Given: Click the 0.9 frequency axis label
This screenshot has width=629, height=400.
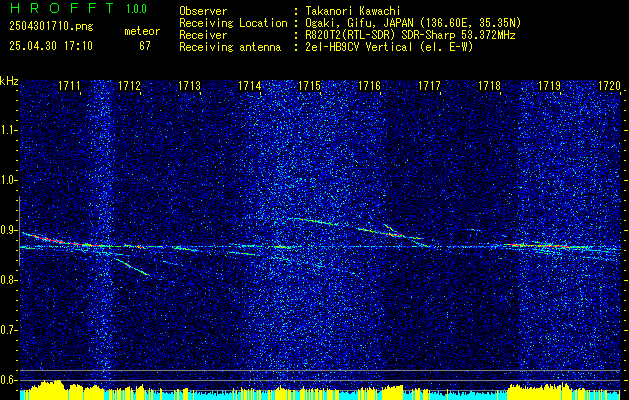Looking at the screenshot, I should 9,230.
